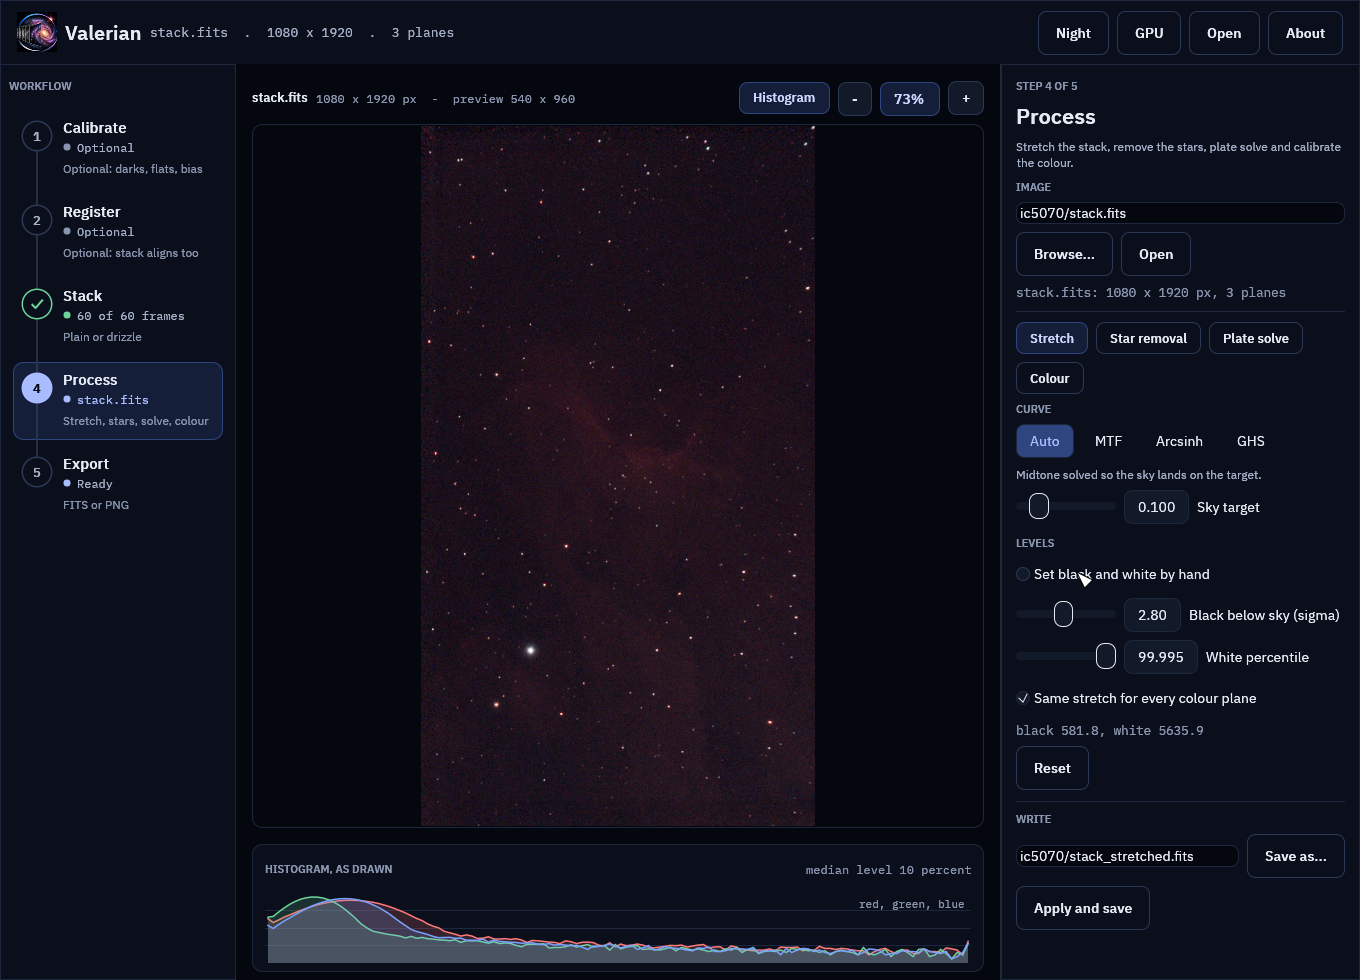1360x980 pixels.
Task: Select the MTF curve option
Action: (1108, 441)
